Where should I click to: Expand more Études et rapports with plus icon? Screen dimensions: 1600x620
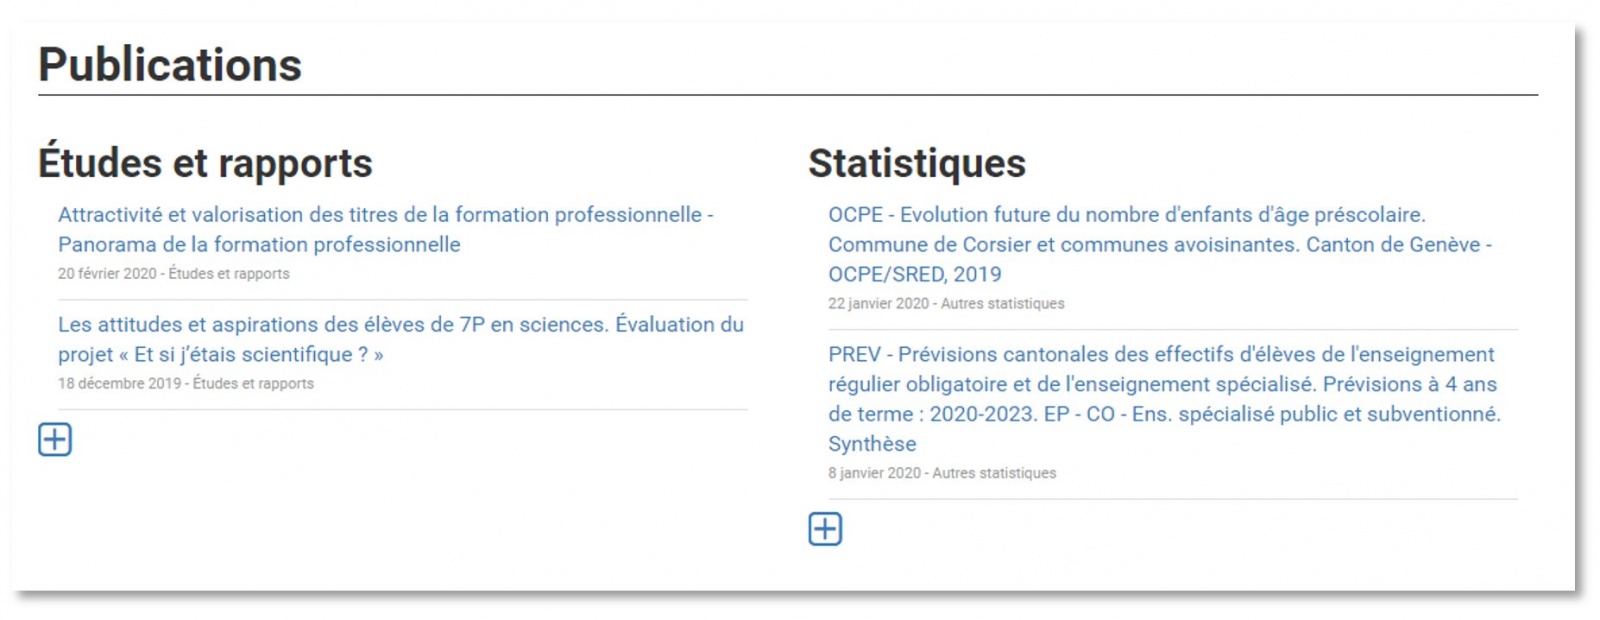[55, 439]
